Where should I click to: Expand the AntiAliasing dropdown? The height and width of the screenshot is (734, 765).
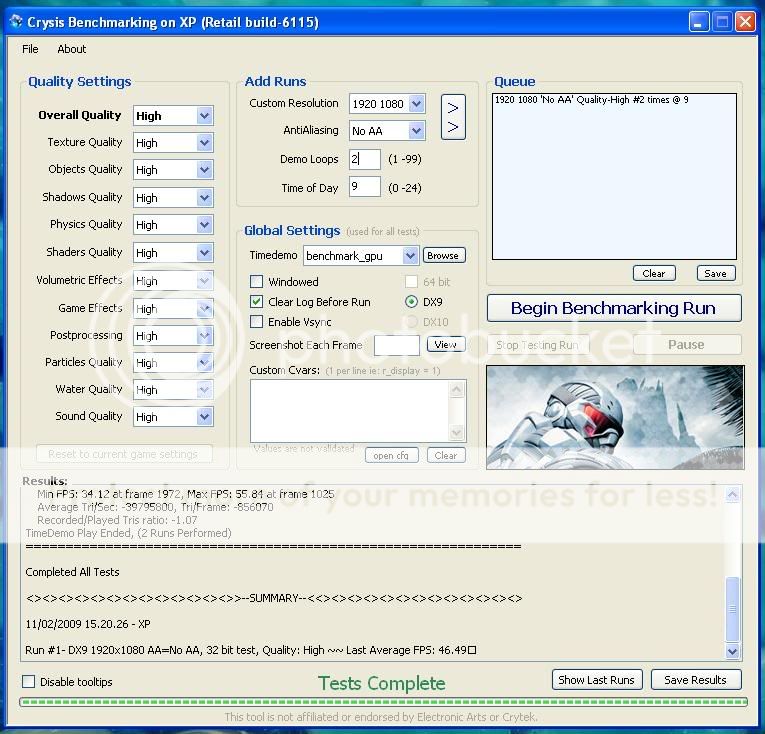[x=416, y=131]
